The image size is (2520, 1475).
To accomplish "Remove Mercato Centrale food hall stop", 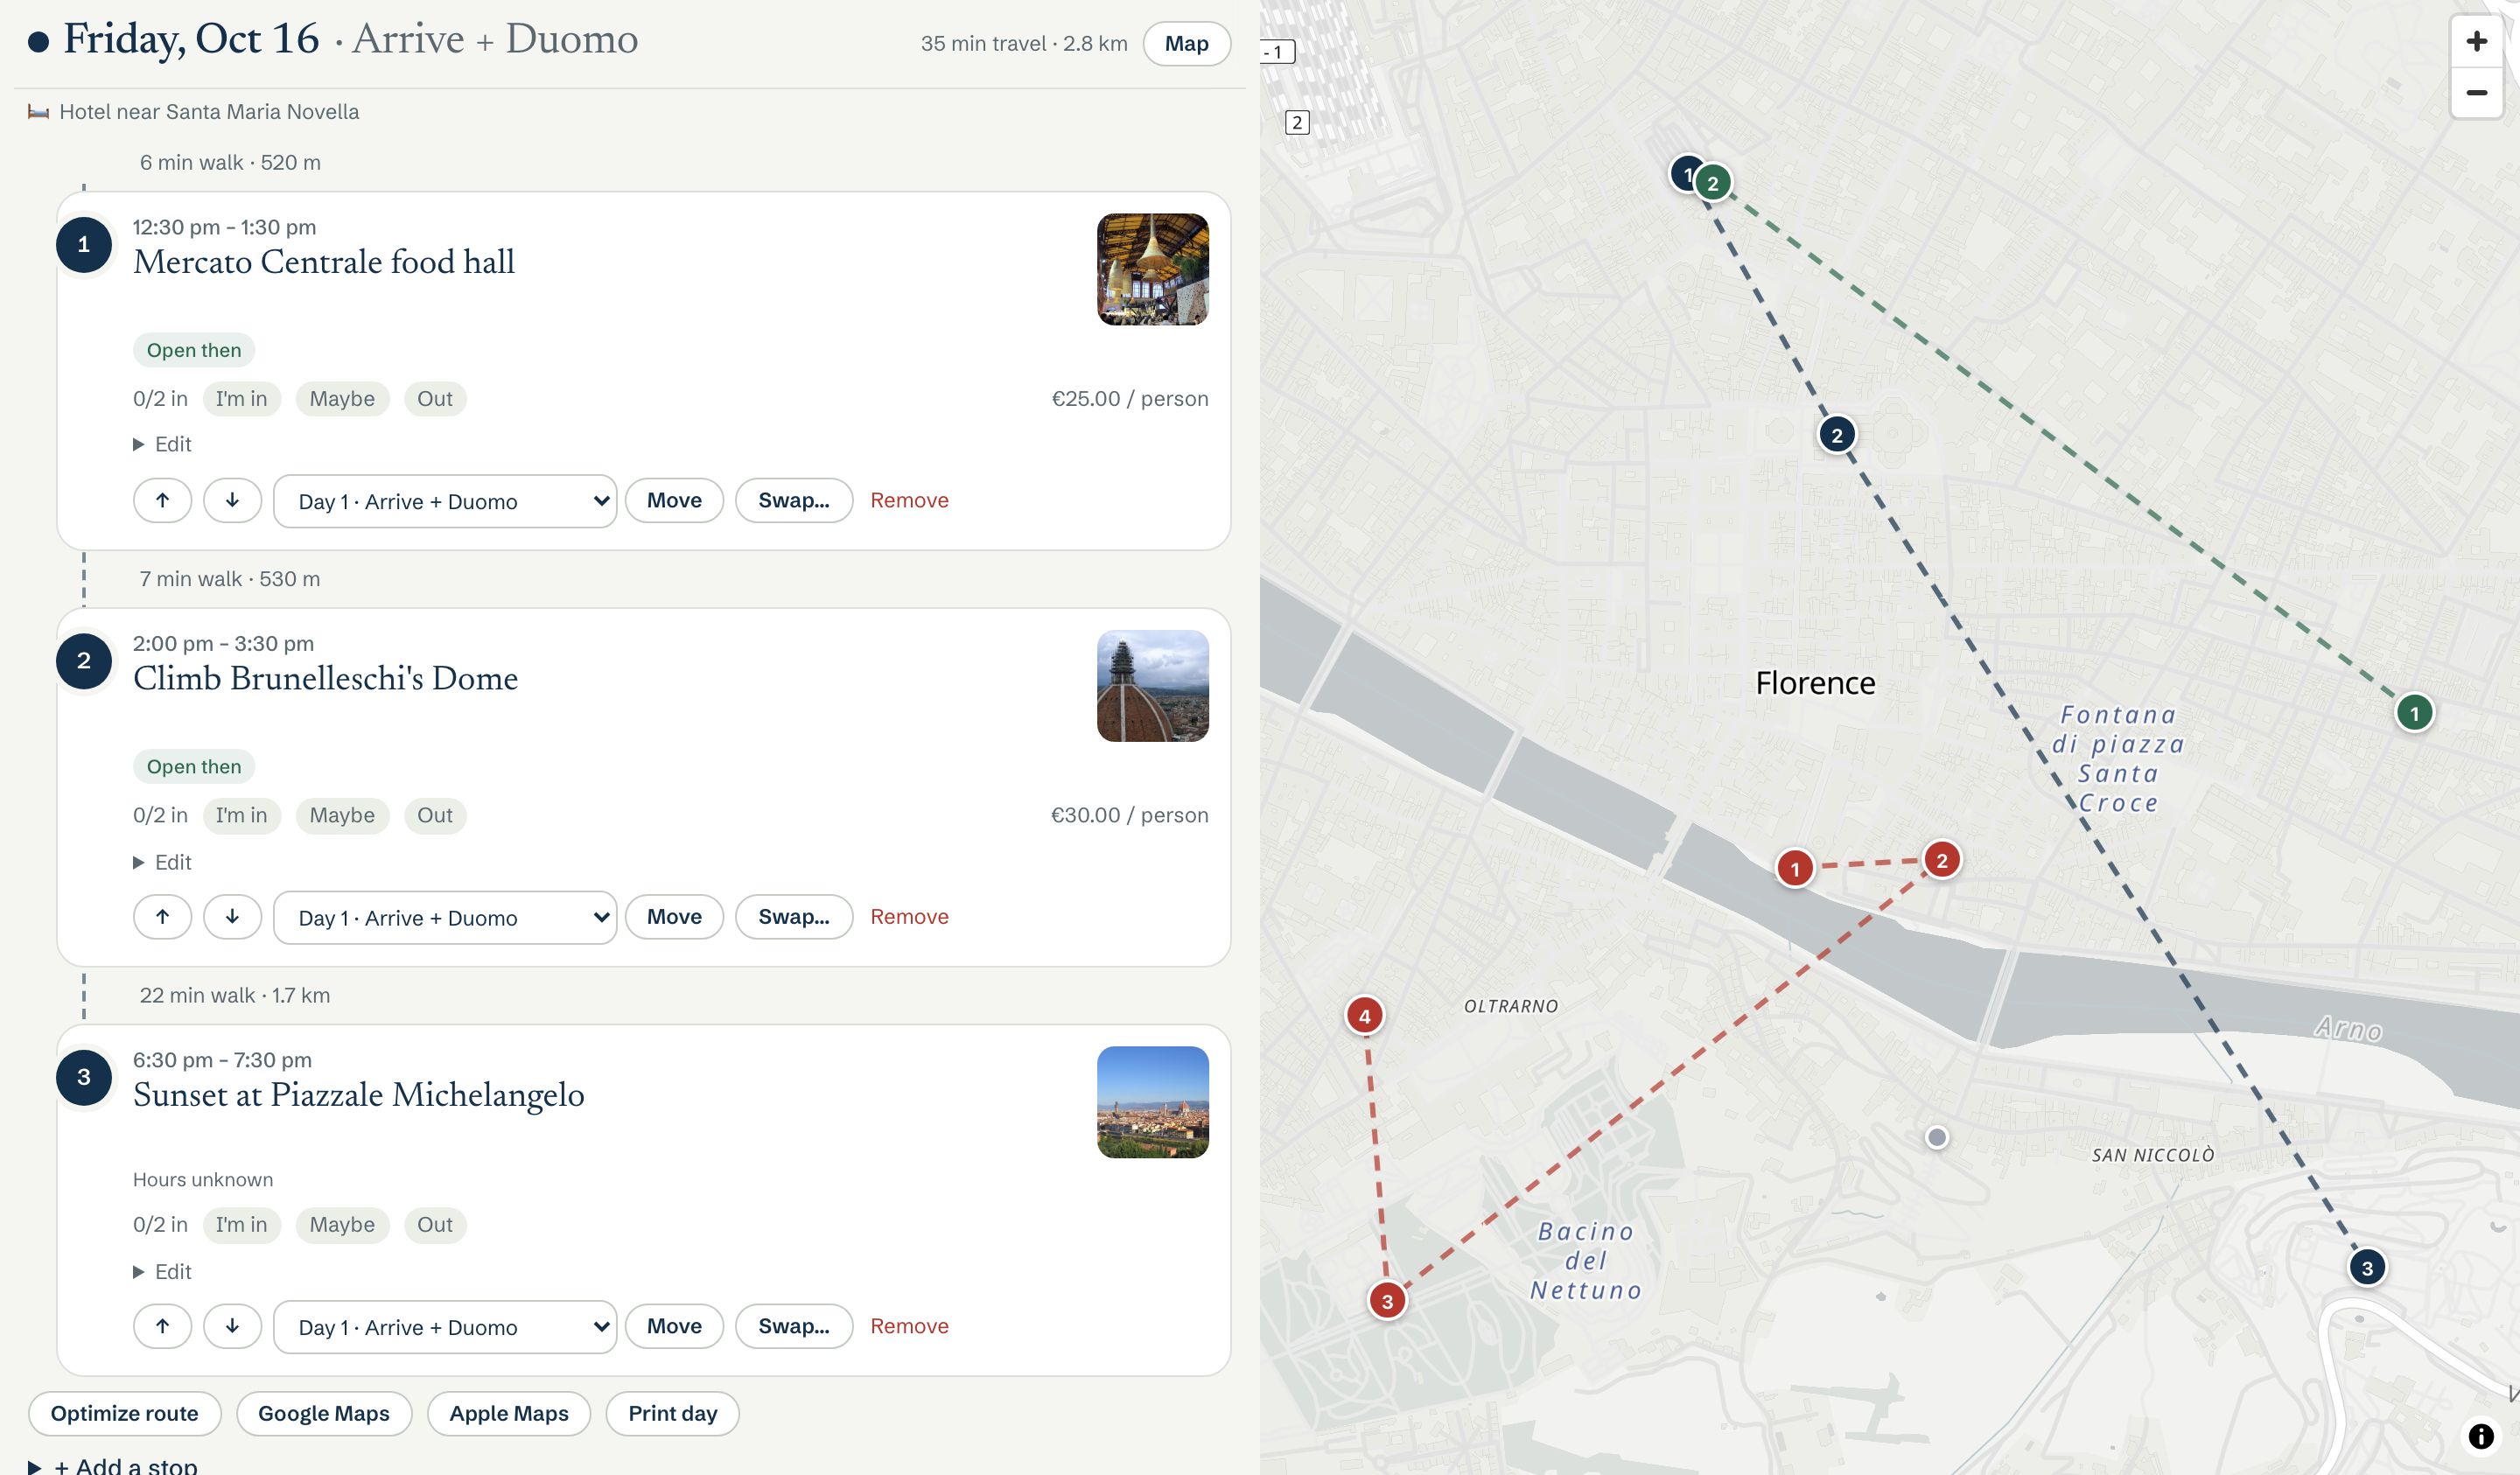I will coord(909,500).
